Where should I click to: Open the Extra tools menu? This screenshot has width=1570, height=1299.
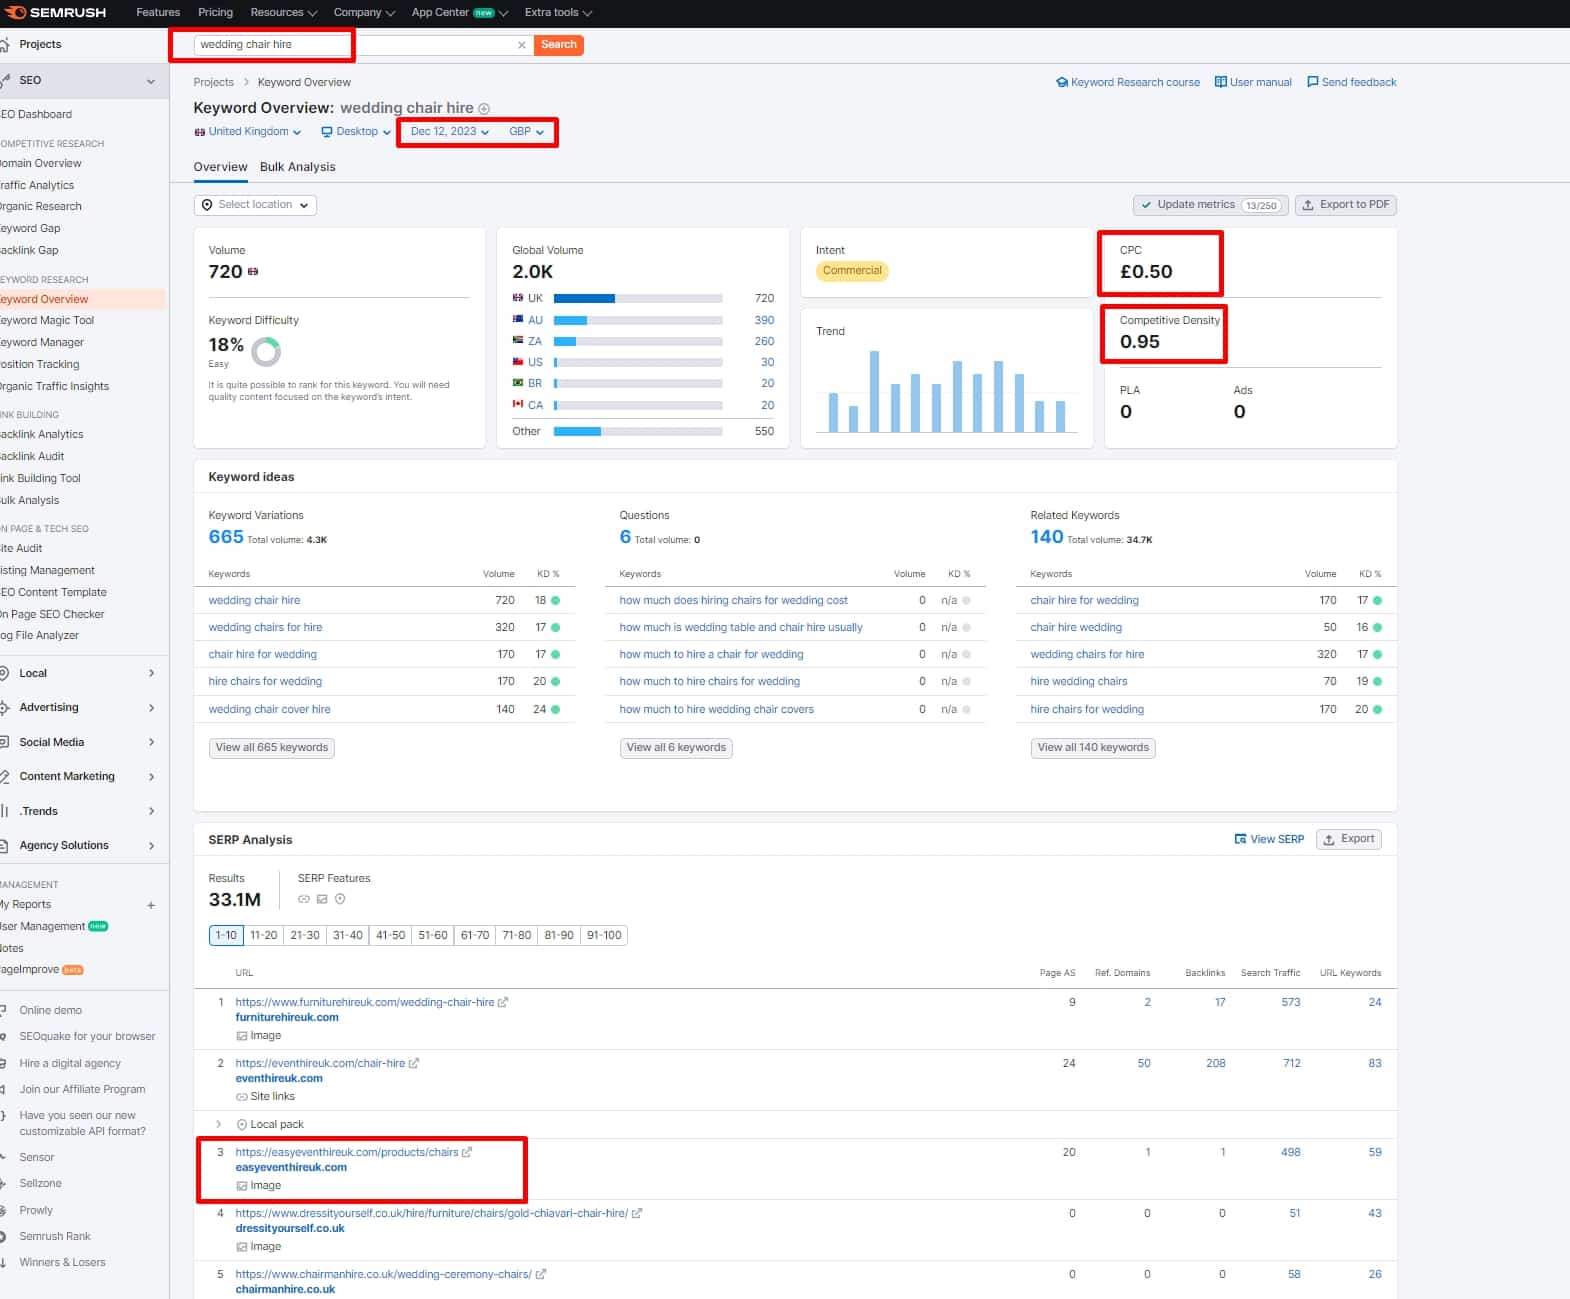pyautogui.click(x=558, y=13)
